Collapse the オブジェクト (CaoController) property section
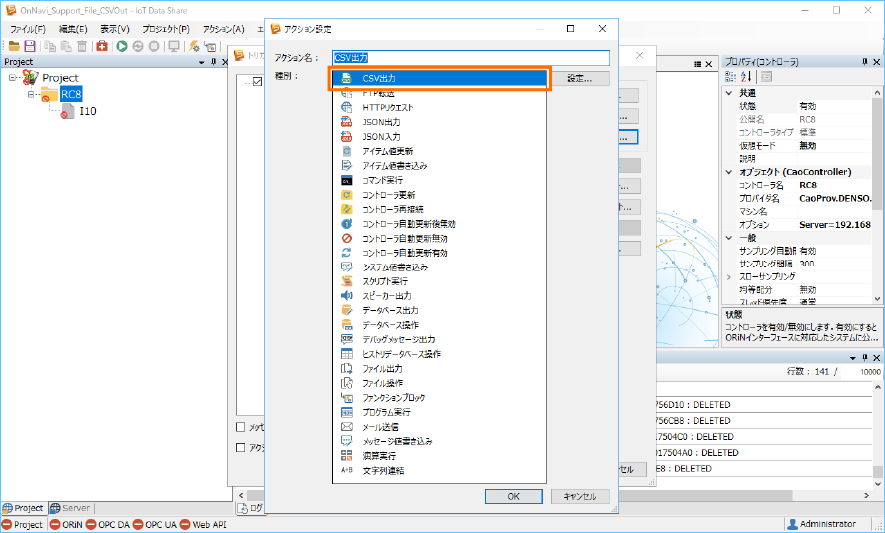Image resolution: width=885 pixels, height=533 pixels. coord(730,172)
